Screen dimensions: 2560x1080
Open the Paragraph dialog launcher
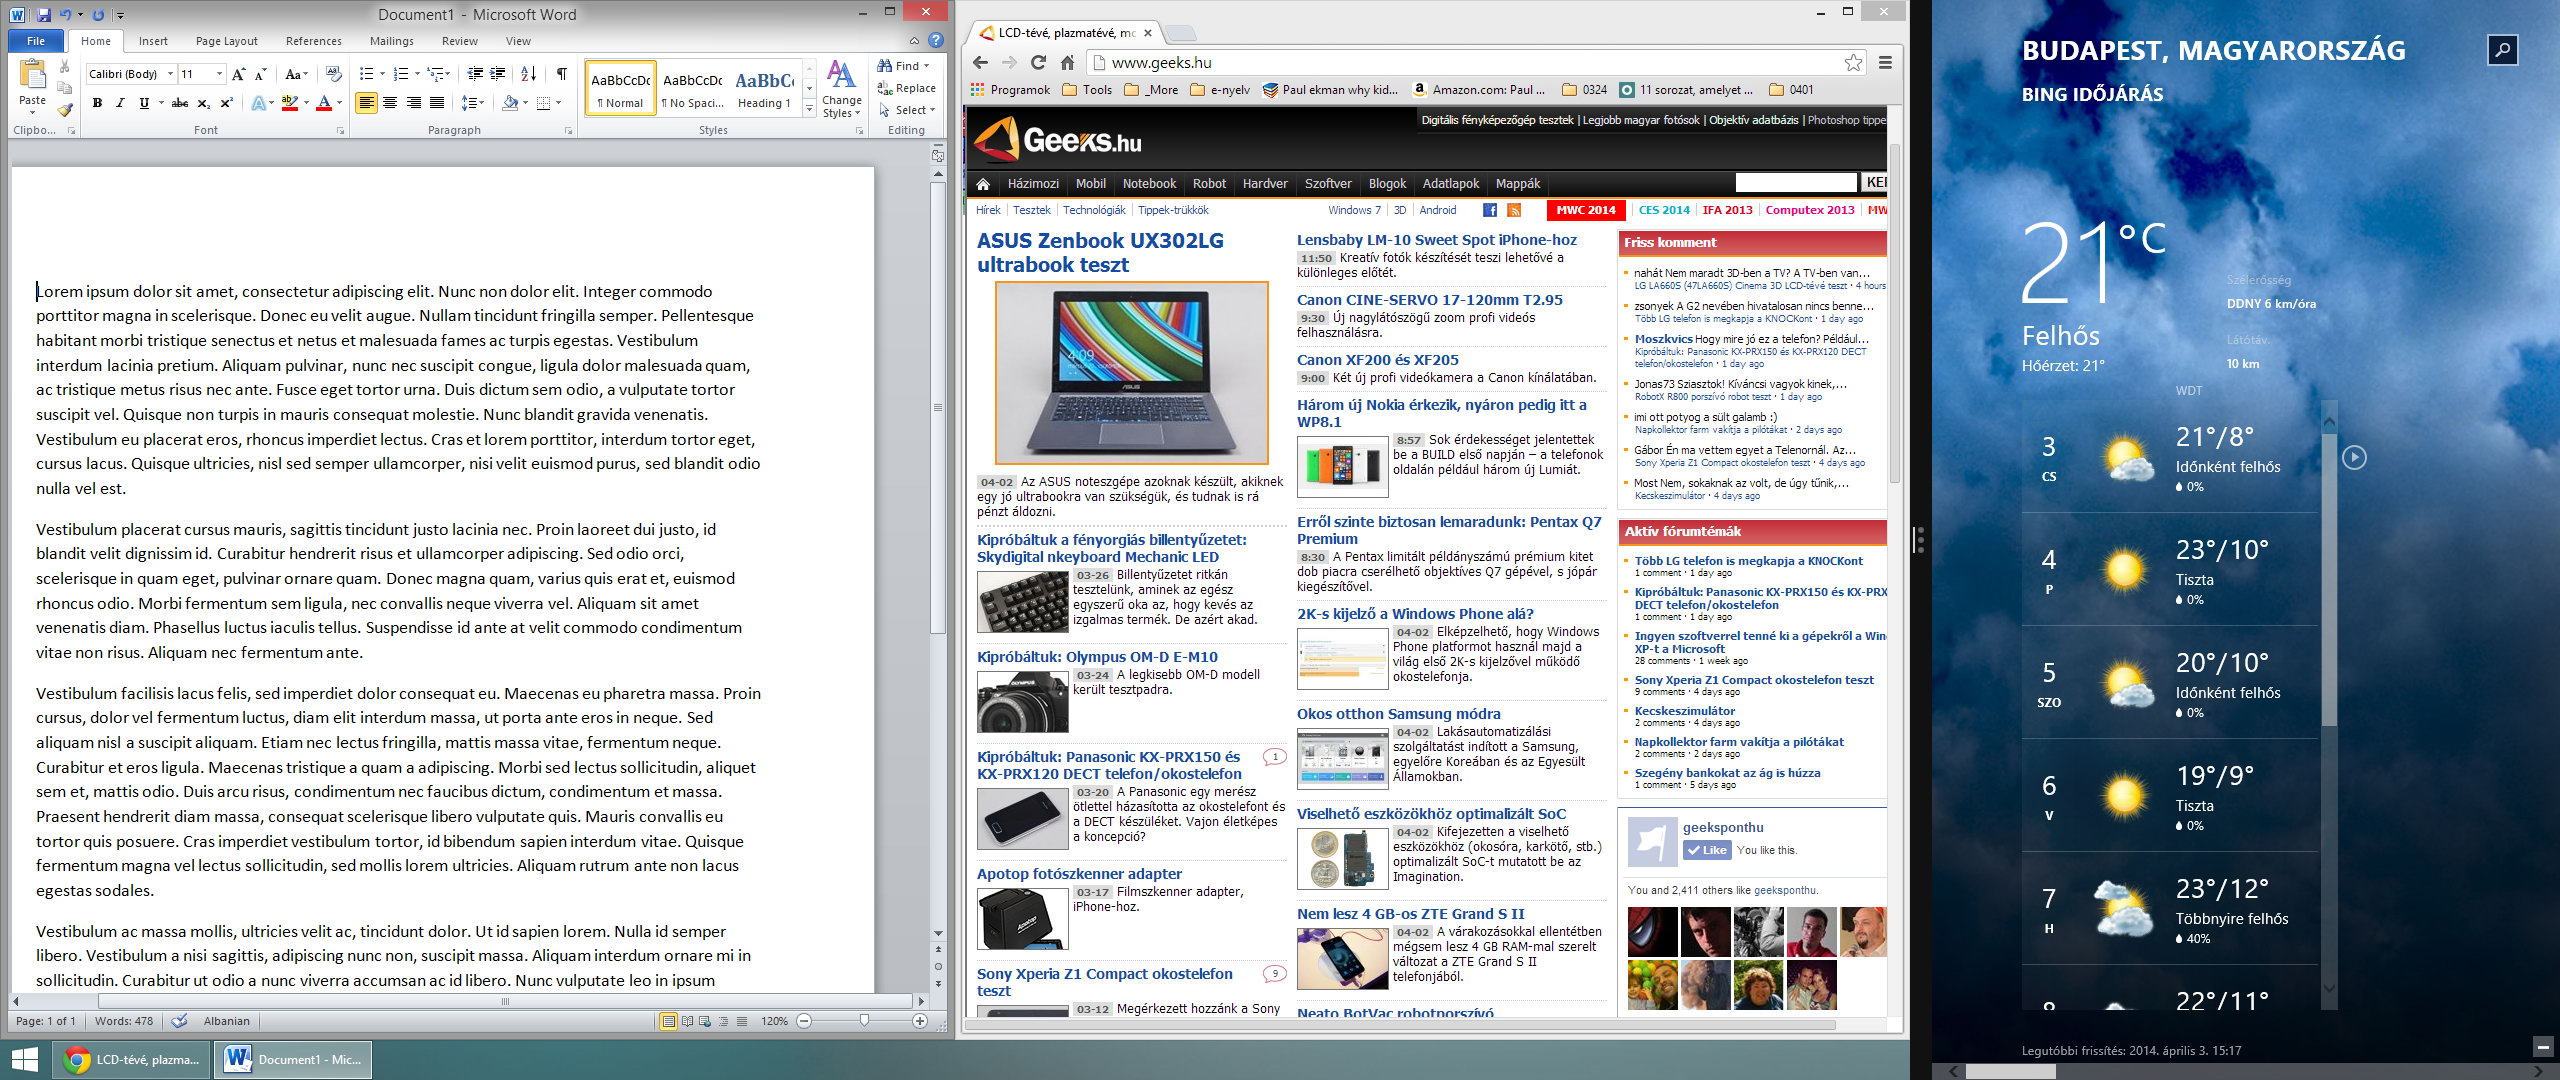568,131
